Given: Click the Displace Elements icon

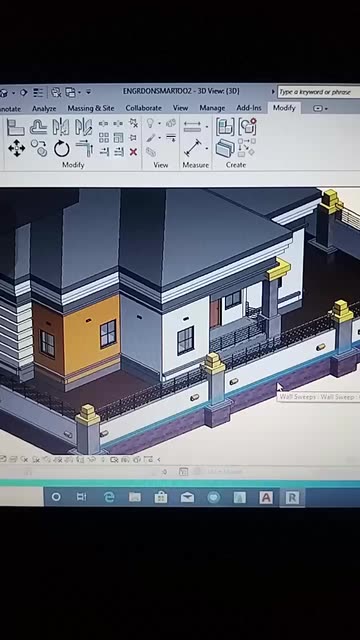Looking at the screenshot, I should (171, 123).
